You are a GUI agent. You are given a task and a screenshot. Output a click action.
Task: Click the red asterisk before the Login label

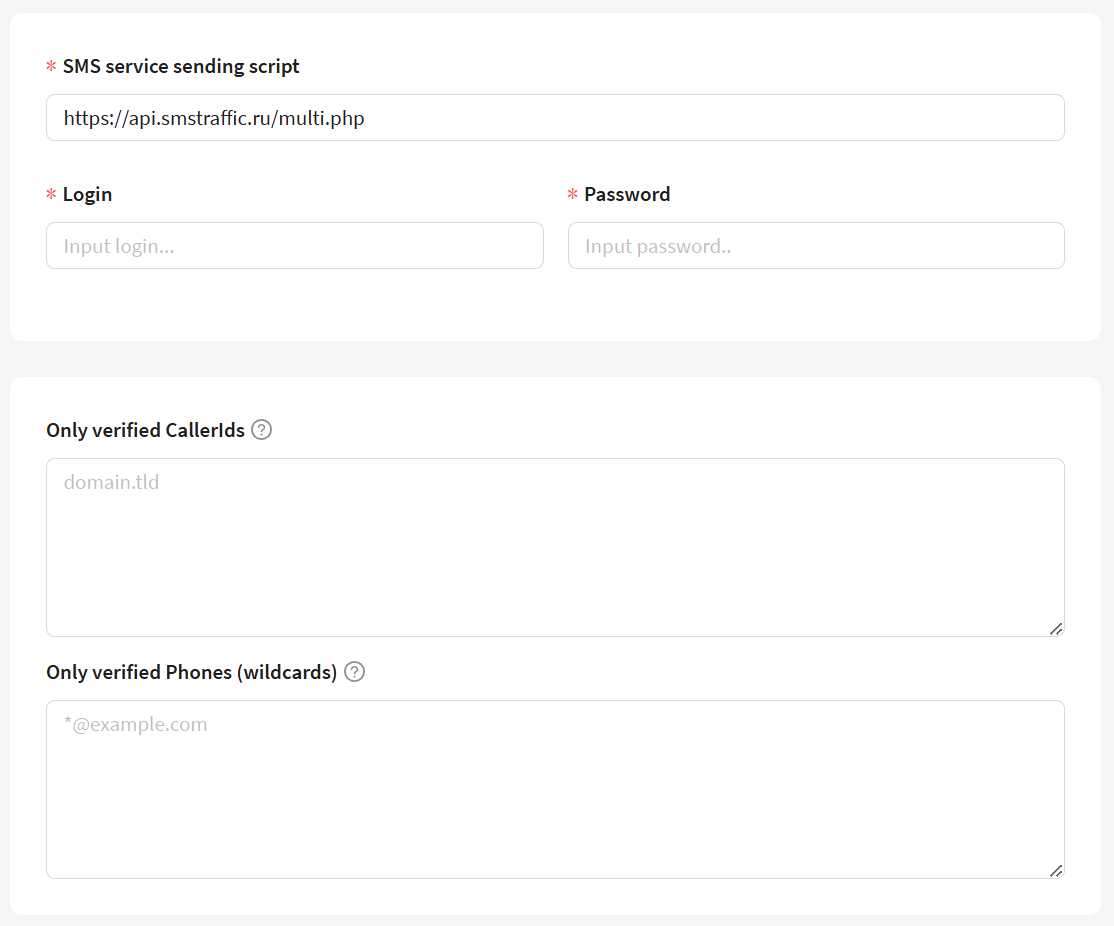(51, 195)
